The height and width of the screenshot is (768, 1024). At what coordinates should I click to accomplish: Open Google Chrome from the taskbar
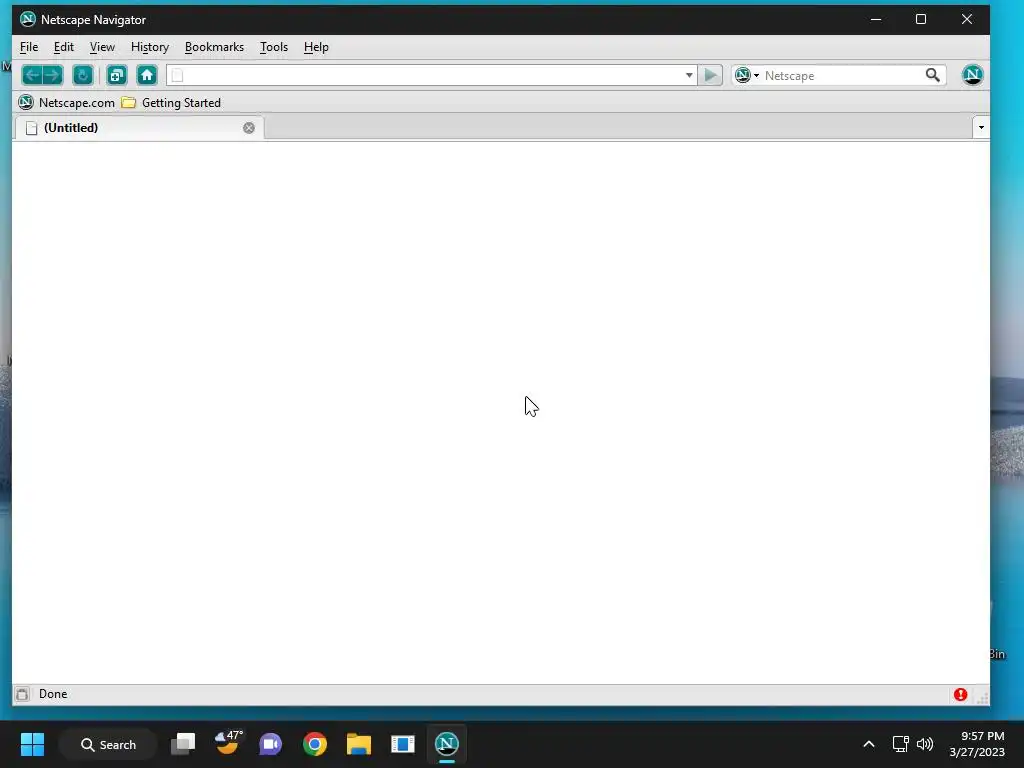pos(315,744)
